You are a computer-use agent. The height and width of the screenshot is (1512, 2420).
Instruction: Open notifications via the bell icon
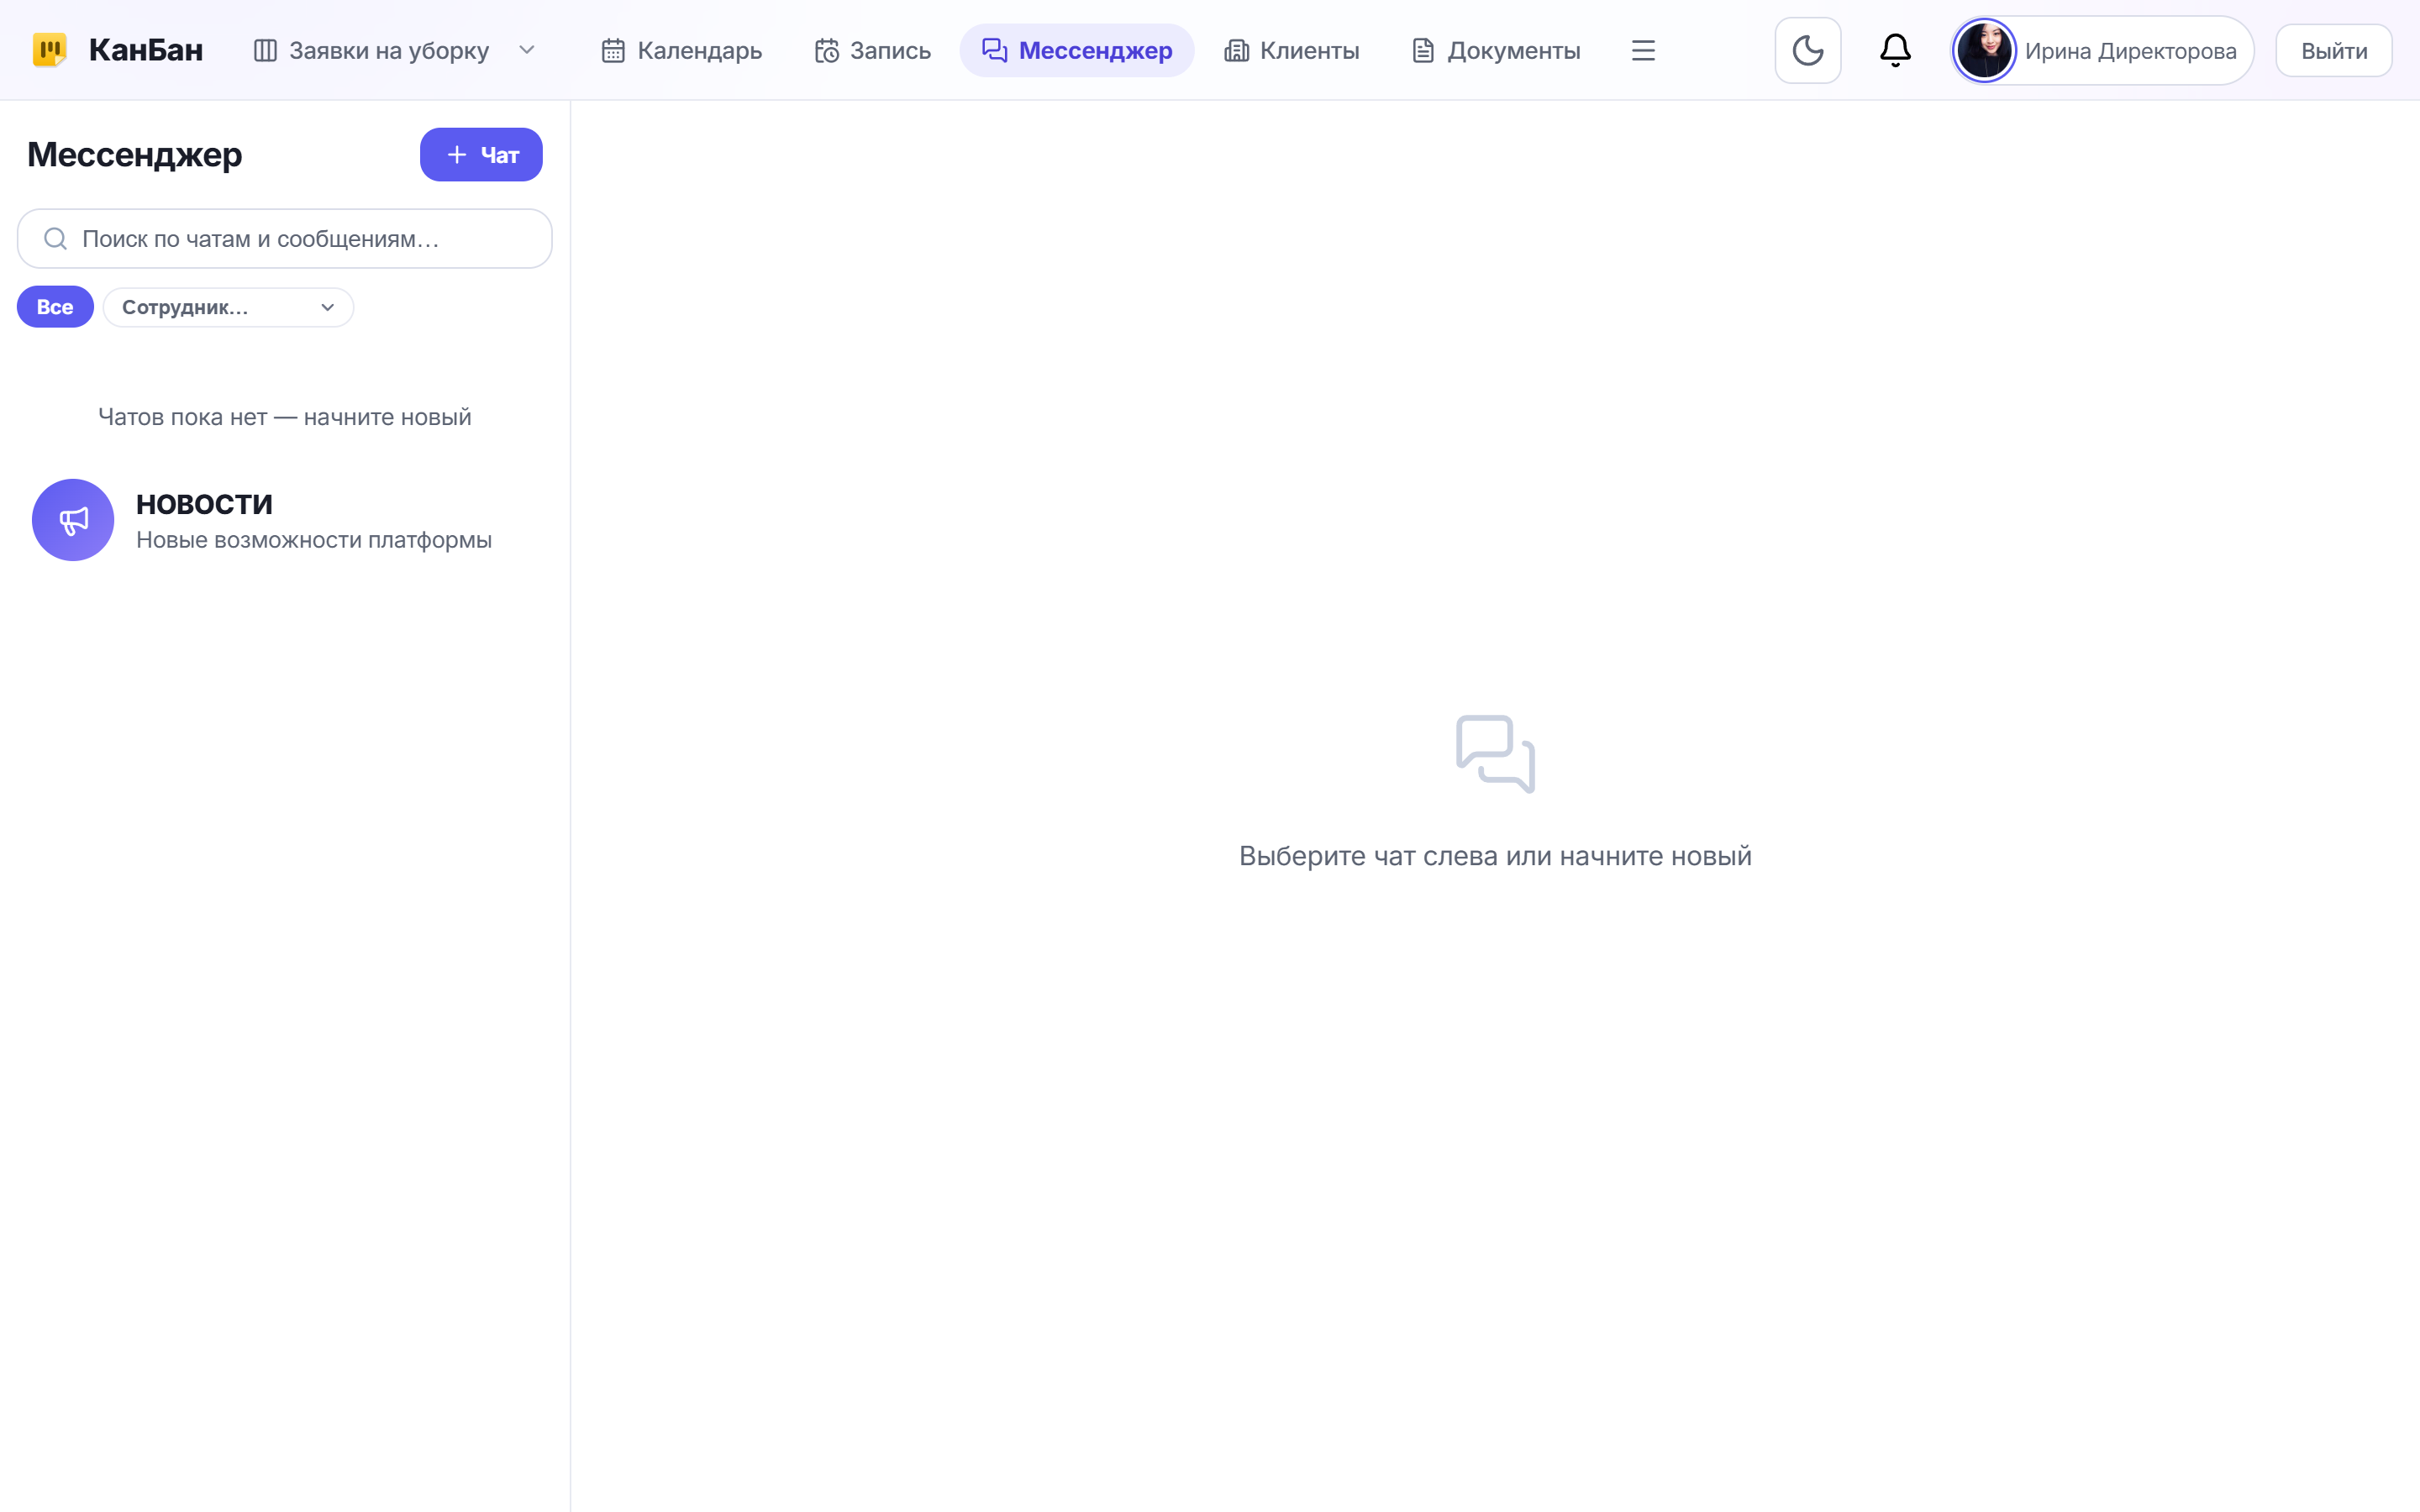point(1895,50)
